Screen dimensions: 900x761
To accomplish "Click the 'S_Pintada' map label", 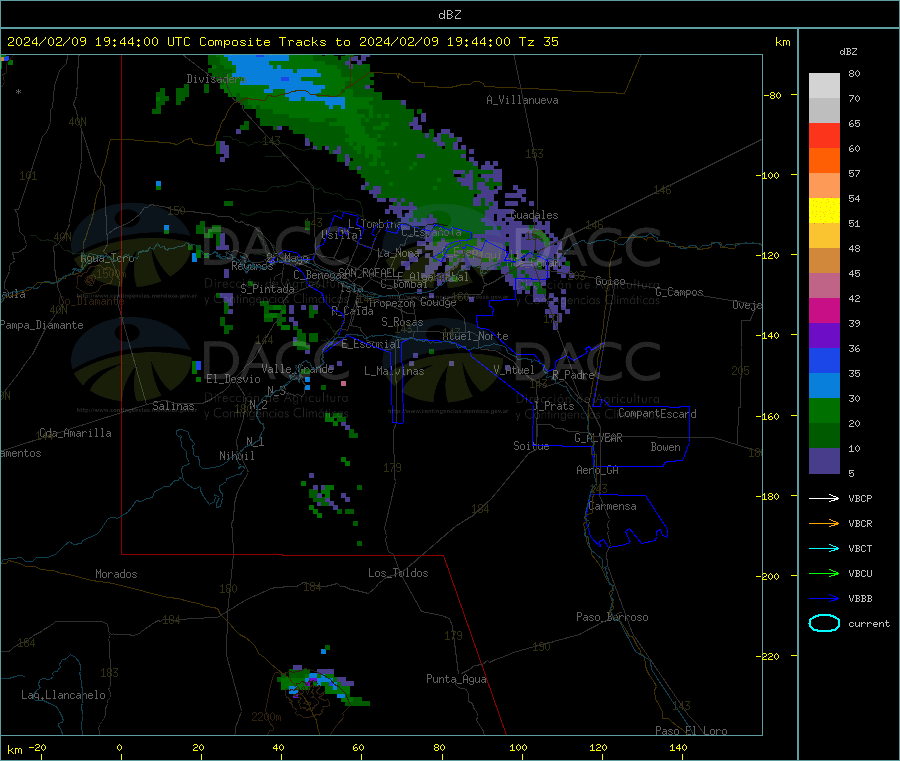I will 267,289.
